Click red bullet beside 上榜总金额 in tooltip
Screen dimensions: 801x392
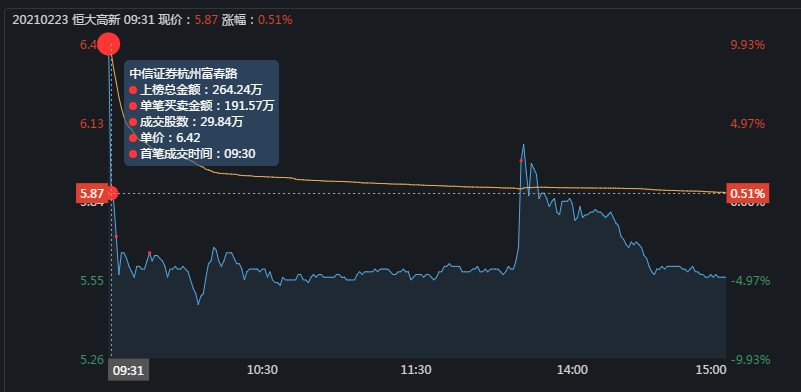tap(133, 90)
